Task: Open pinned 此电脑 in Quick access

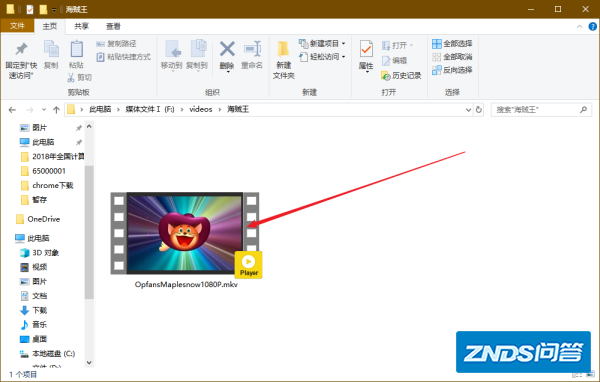Action: tap(43, 142)
